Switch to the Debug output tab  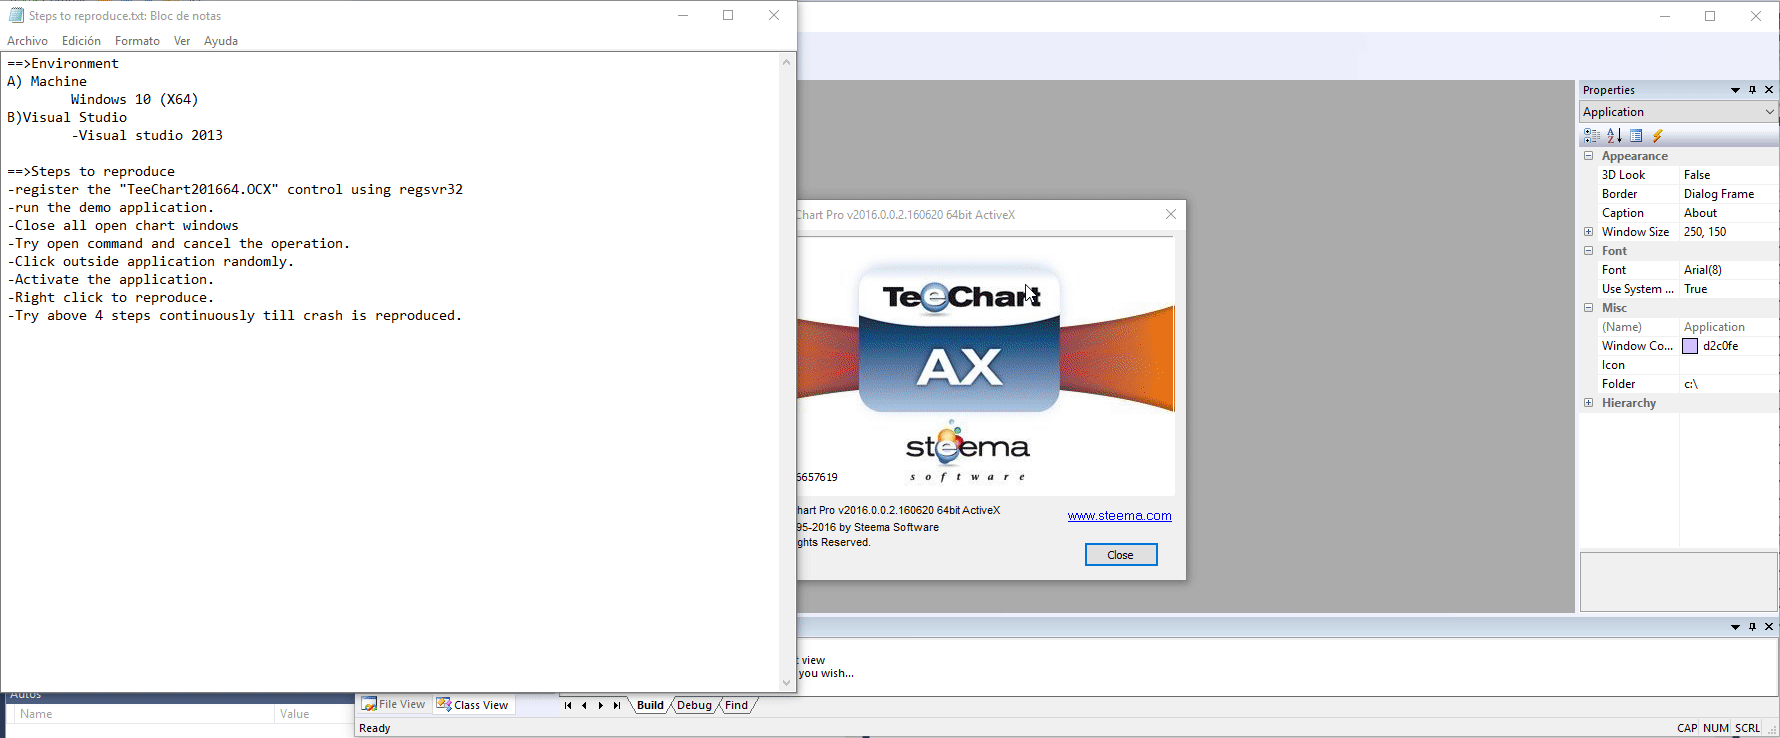[x=694, y=705]
